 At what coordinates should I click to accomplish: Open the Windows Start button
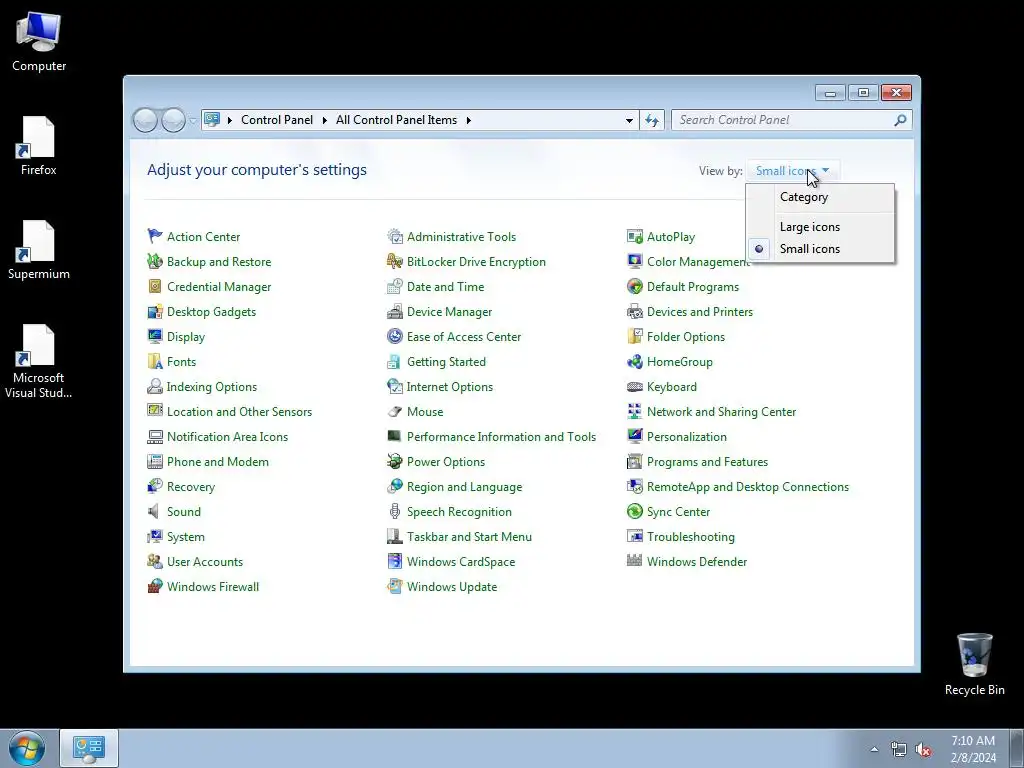point(27,748)
